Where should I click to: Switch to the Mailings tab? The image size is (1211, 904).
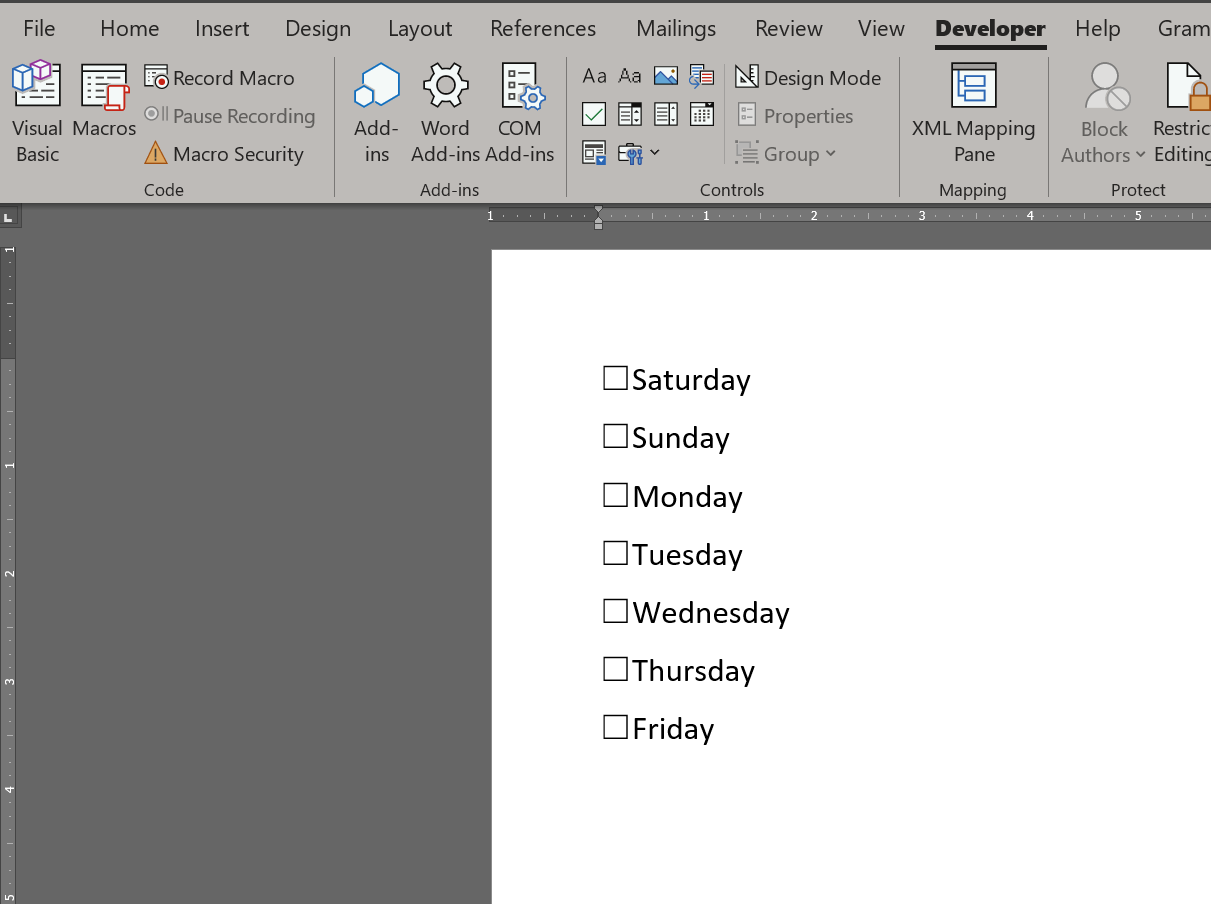[x=676, y=29]
